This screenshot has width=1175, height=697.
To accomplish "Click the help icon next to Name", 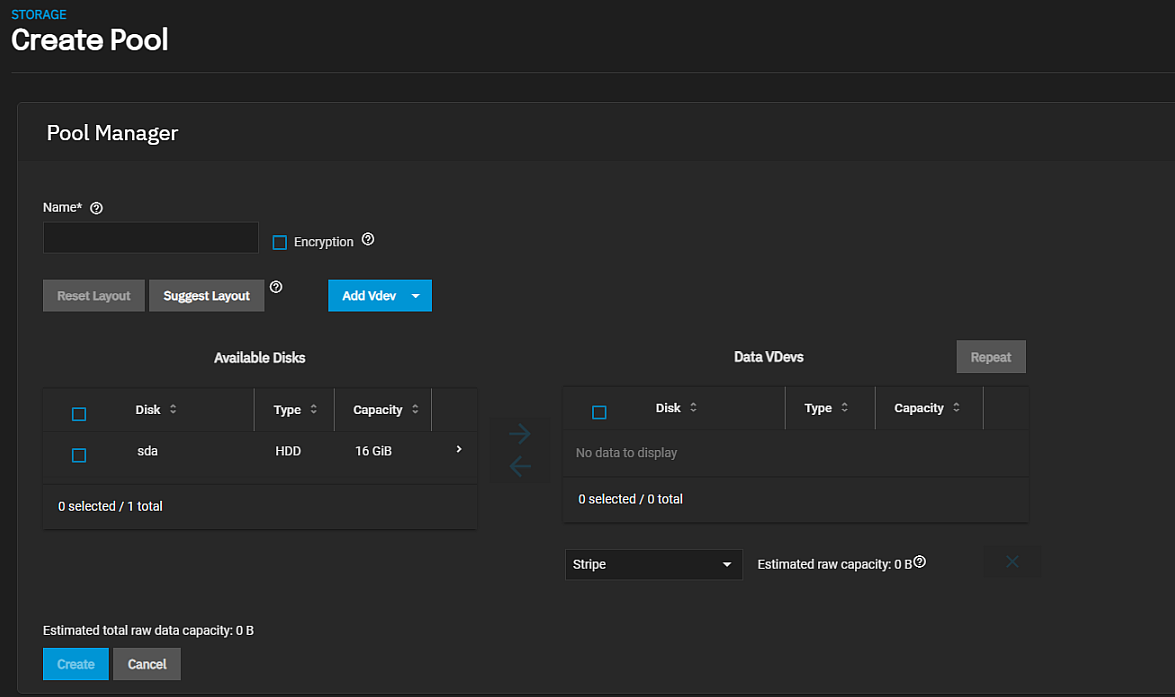I will coord(97,208).
